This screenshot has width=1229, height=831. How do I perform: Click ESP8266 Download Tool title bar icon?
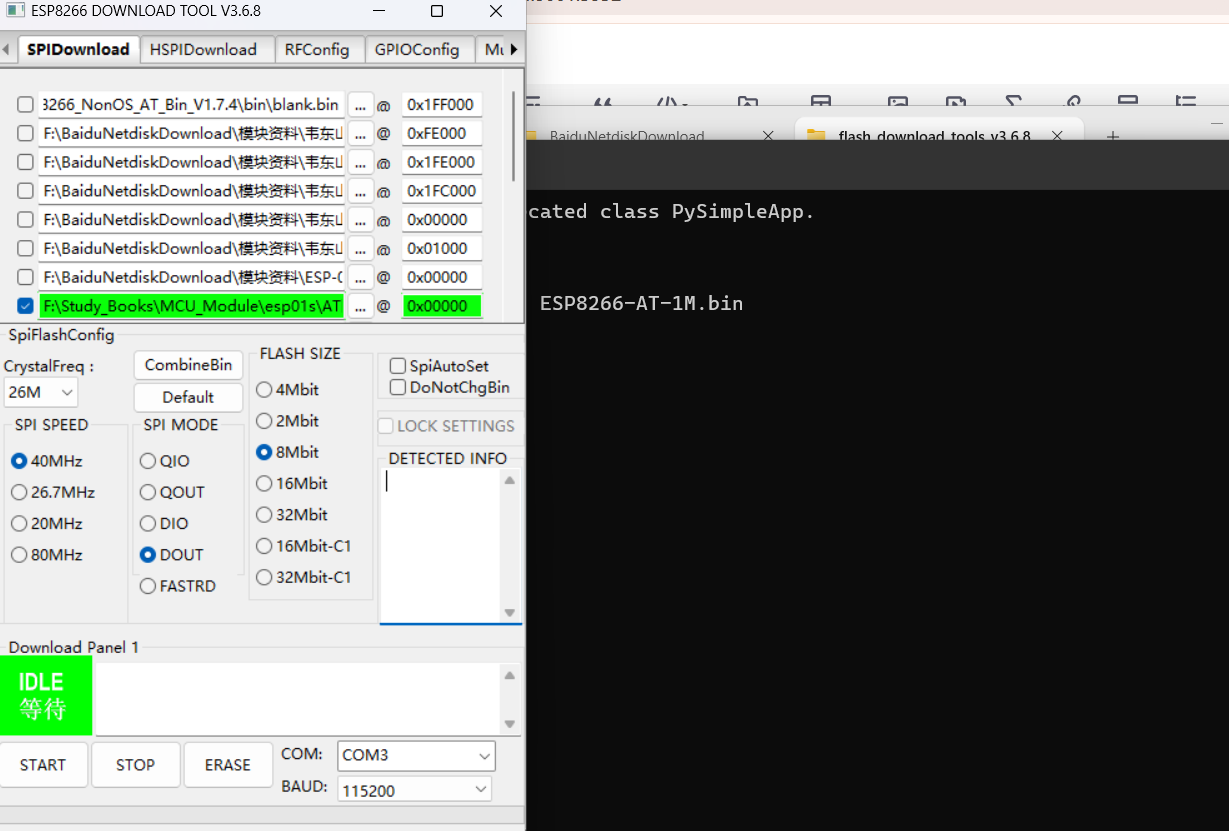pos(15,11)
